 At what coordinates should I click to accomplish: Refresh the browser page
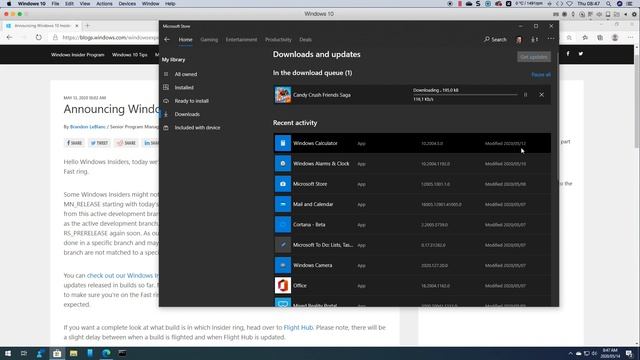tap(38, 38)
